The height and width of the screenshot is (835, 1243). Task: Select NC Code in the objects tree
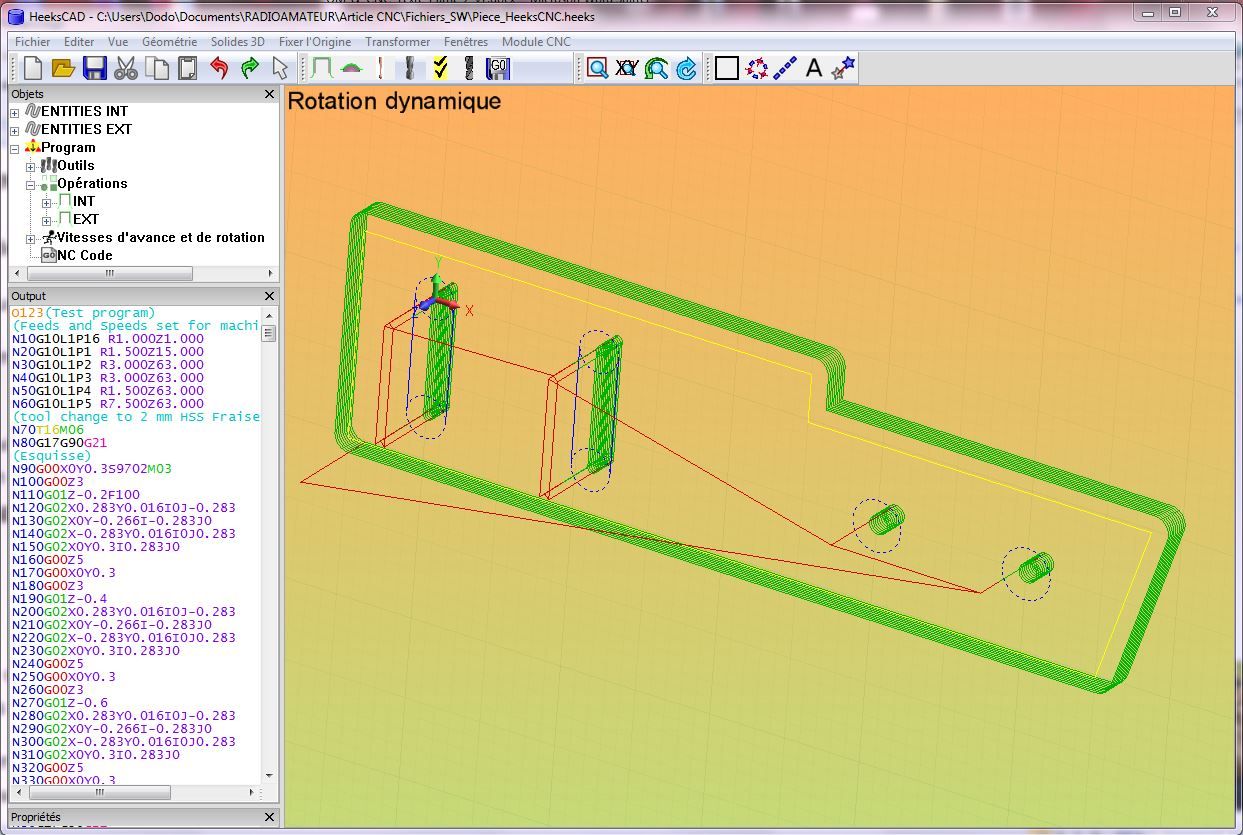84,255
